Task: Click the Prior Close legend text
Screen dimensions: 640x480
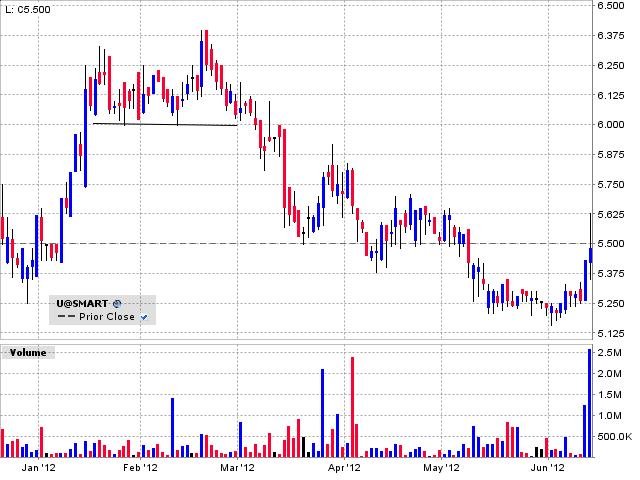Action: click(106, 316)
